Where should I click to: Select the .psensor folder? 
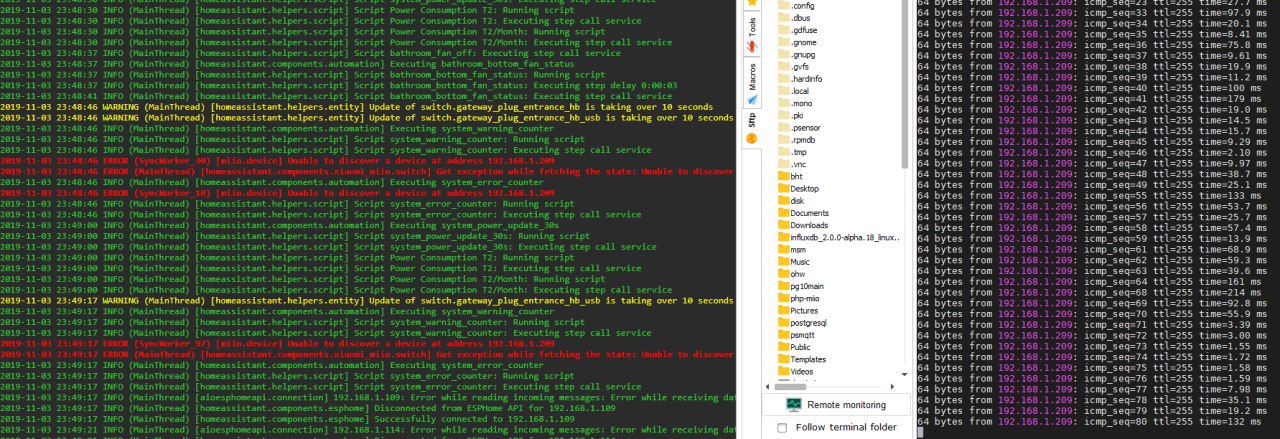point(799,128)
